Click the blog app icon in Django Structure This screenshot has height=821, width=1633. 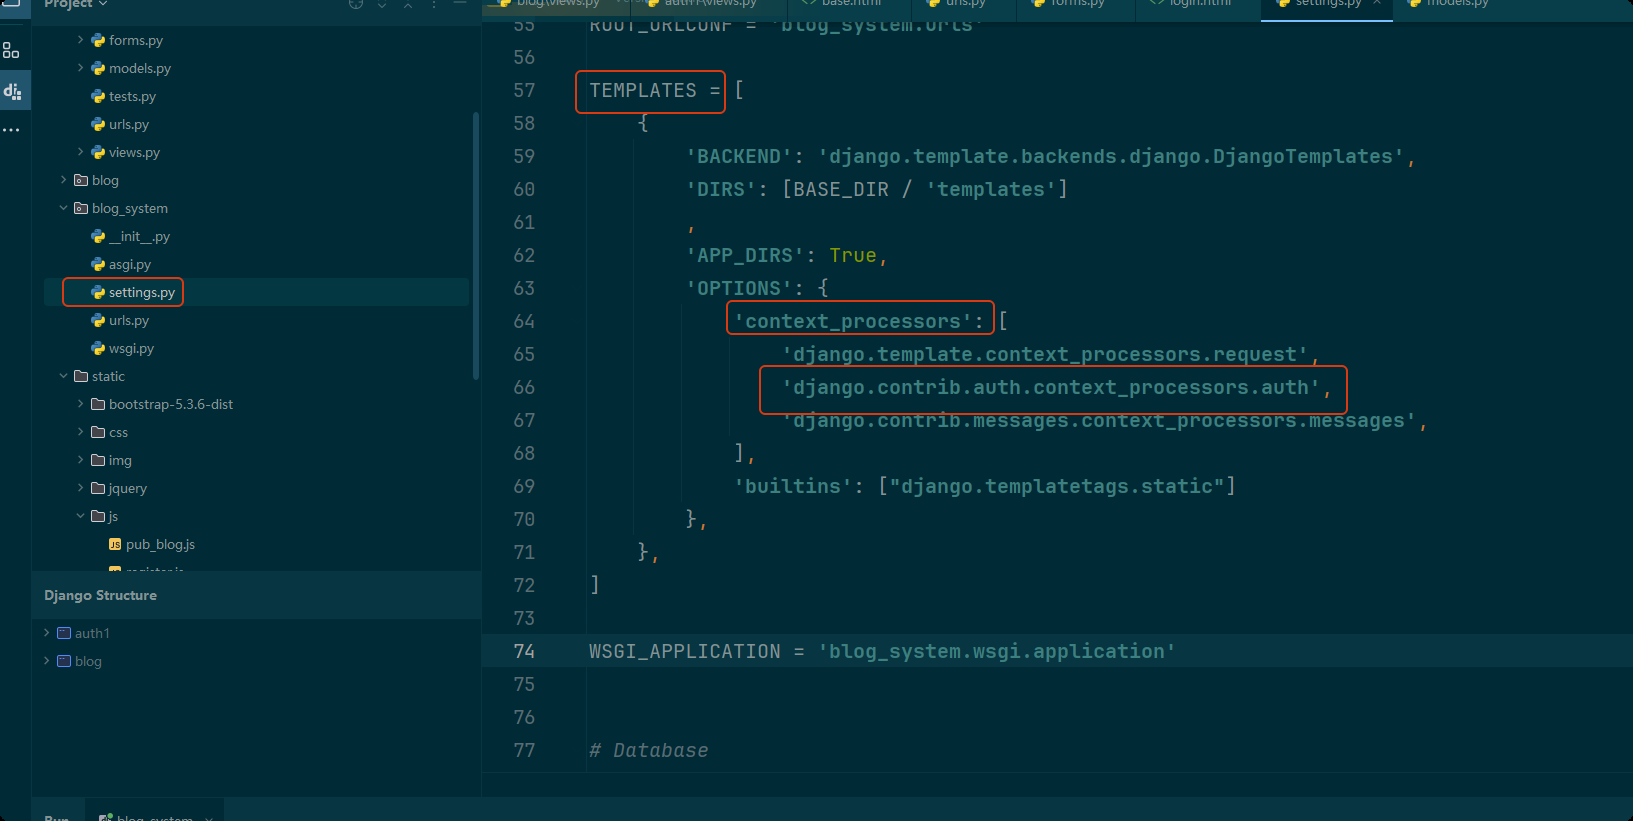pos(64,661)
